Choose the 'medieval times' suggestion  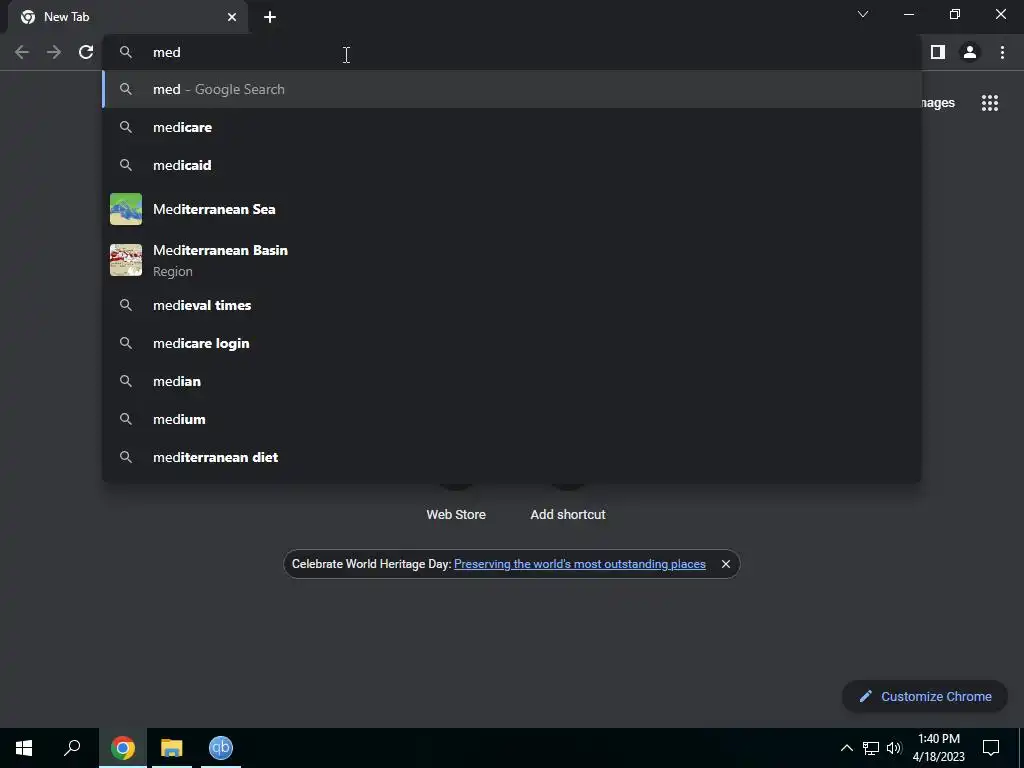coord(512,305)
